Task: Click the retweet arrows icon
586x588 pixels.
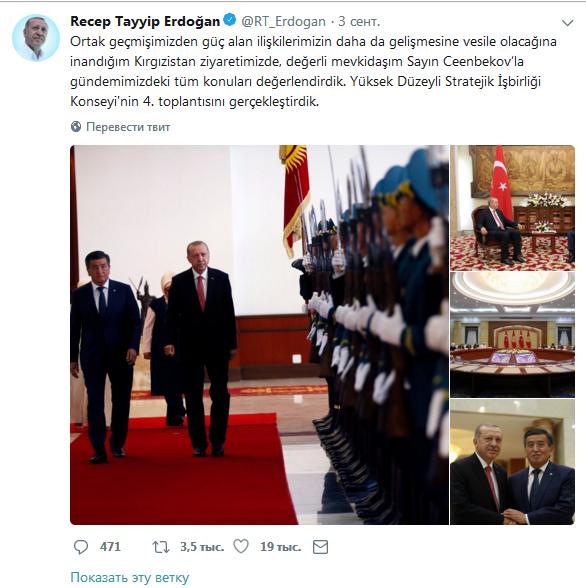Action: (160, 547)
